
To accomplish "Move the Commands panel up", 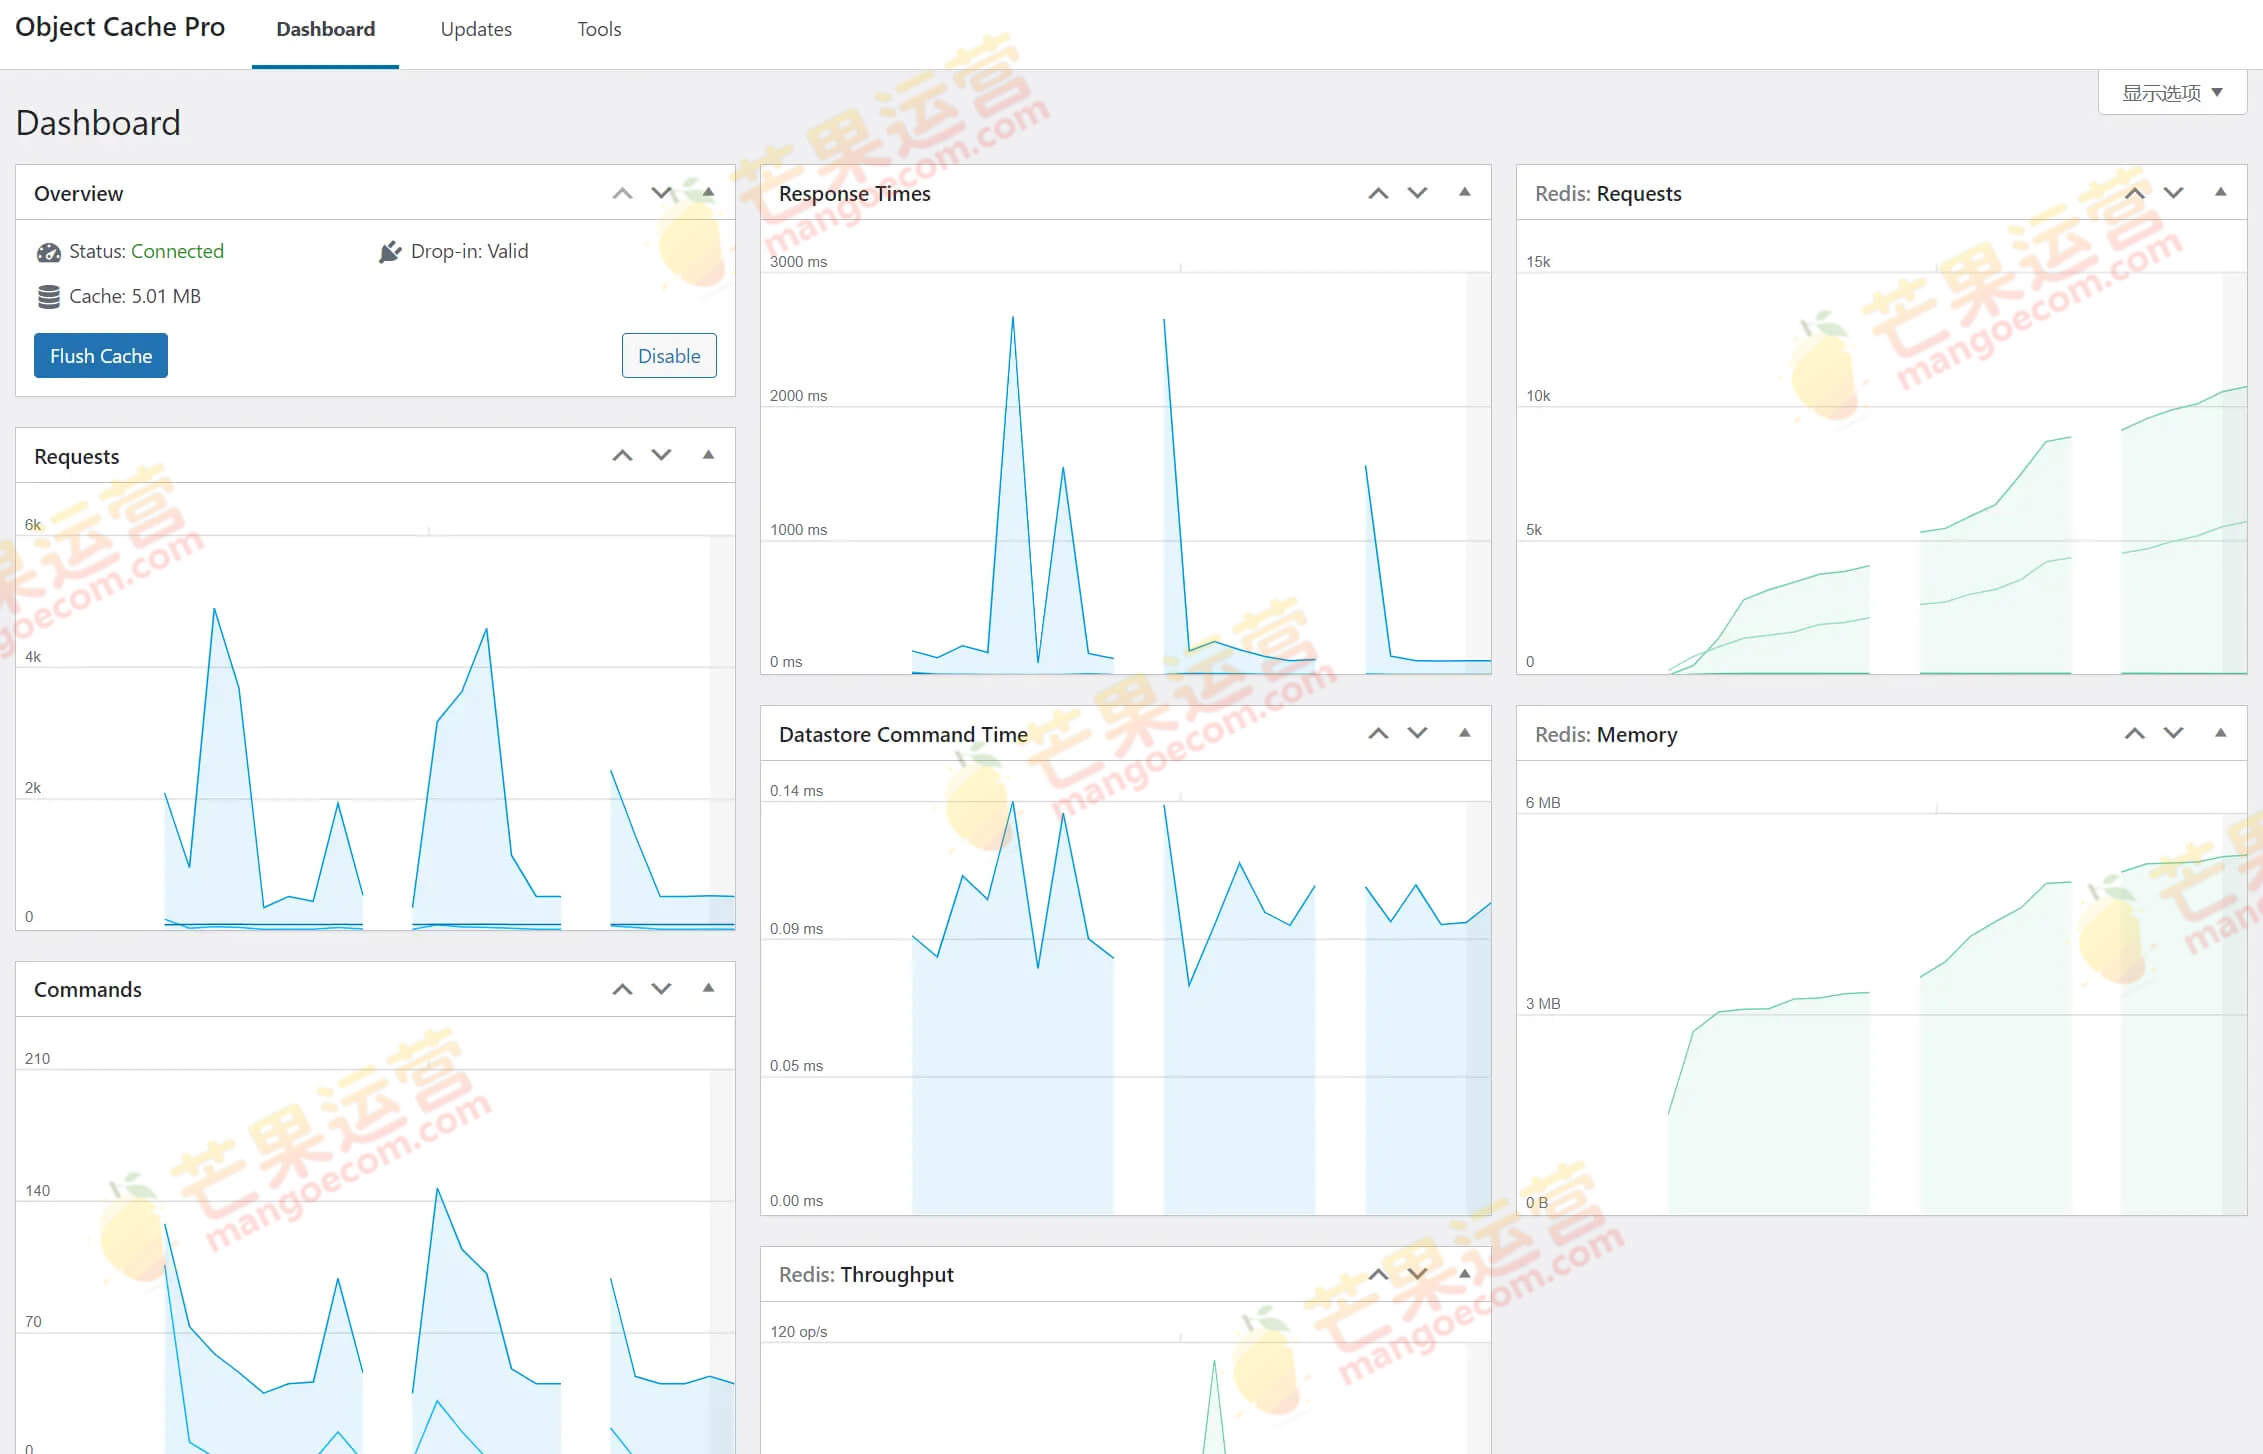I will click(622, 989).
